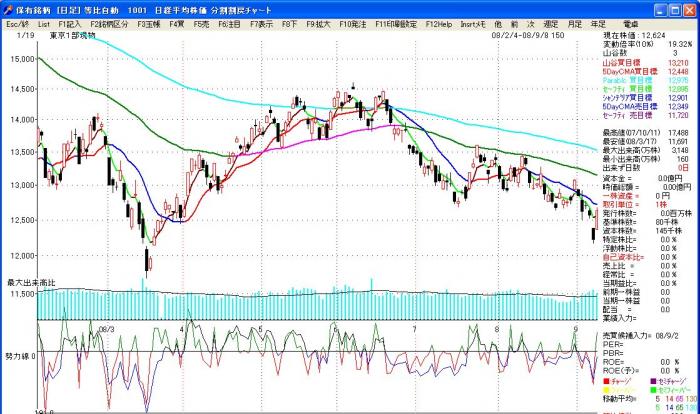Click the 山谷買目標 13,210 row

pyautogui.click(x=646, y=63)
